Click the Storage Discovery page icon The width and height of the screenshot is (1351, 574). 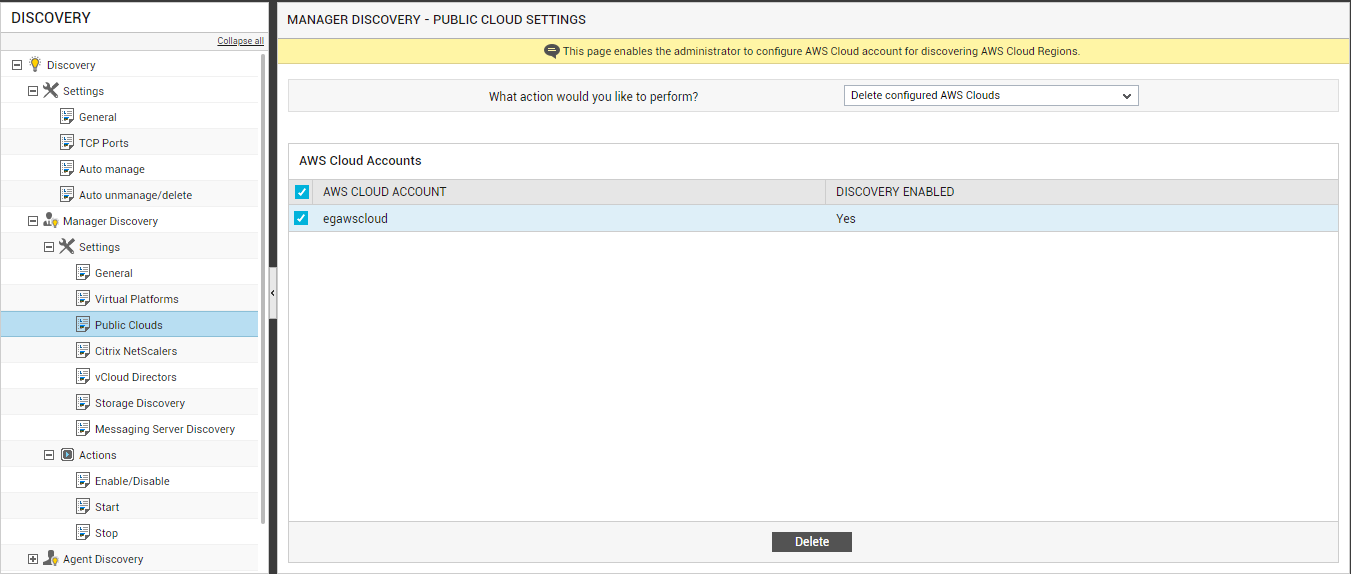(x=83, y=402)
